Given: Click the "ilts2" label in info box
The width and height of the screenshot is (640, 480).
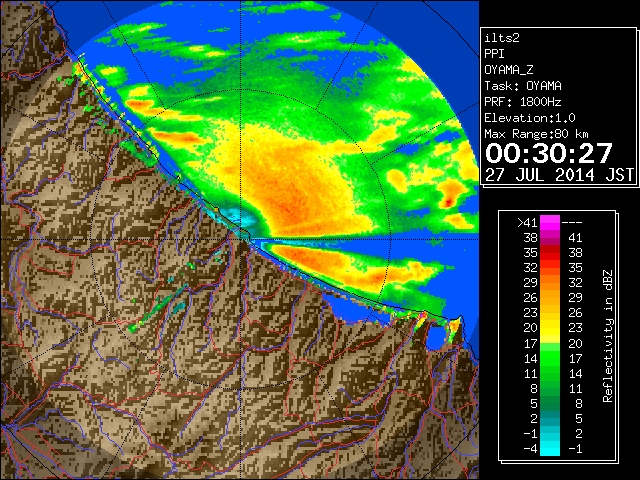Looking at the screenshot, I should [x=502, y=38].
